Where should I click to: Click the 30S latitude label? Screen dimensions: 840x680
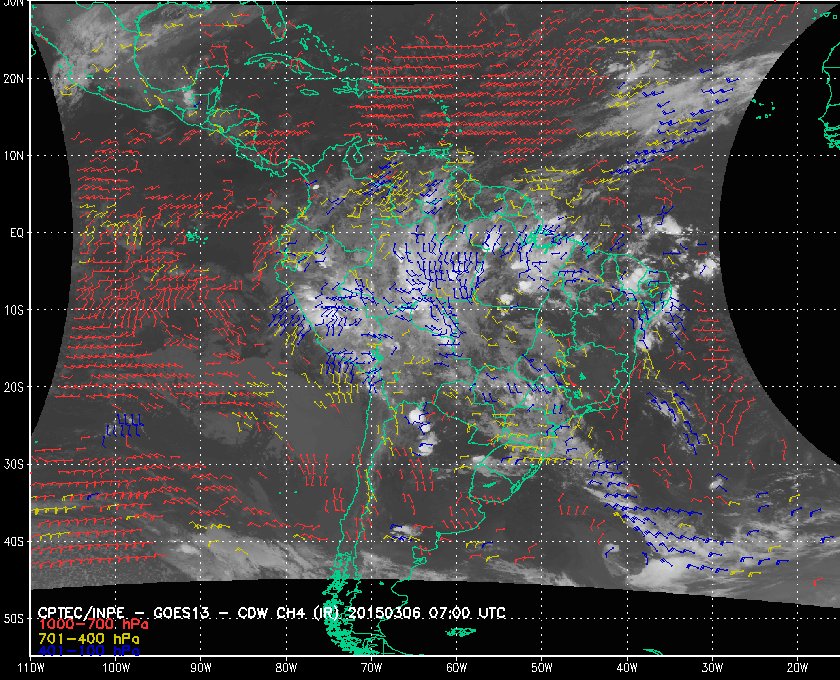tap(13, 465)
